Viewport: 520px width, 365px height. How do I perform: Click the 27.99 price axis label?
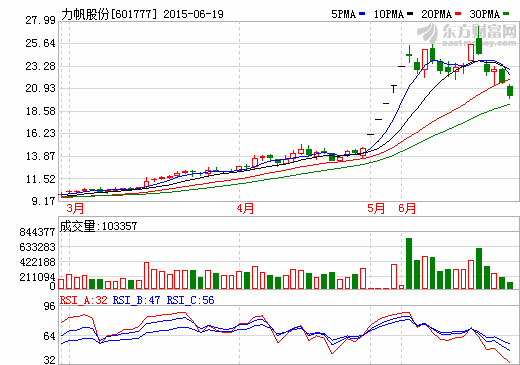tap(40, 20)
